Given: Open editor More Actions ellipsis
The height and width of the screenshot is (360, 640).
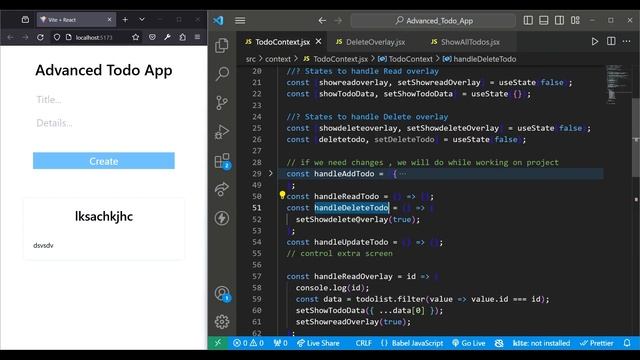Looking at the screenshot, I should pos(627,41).
